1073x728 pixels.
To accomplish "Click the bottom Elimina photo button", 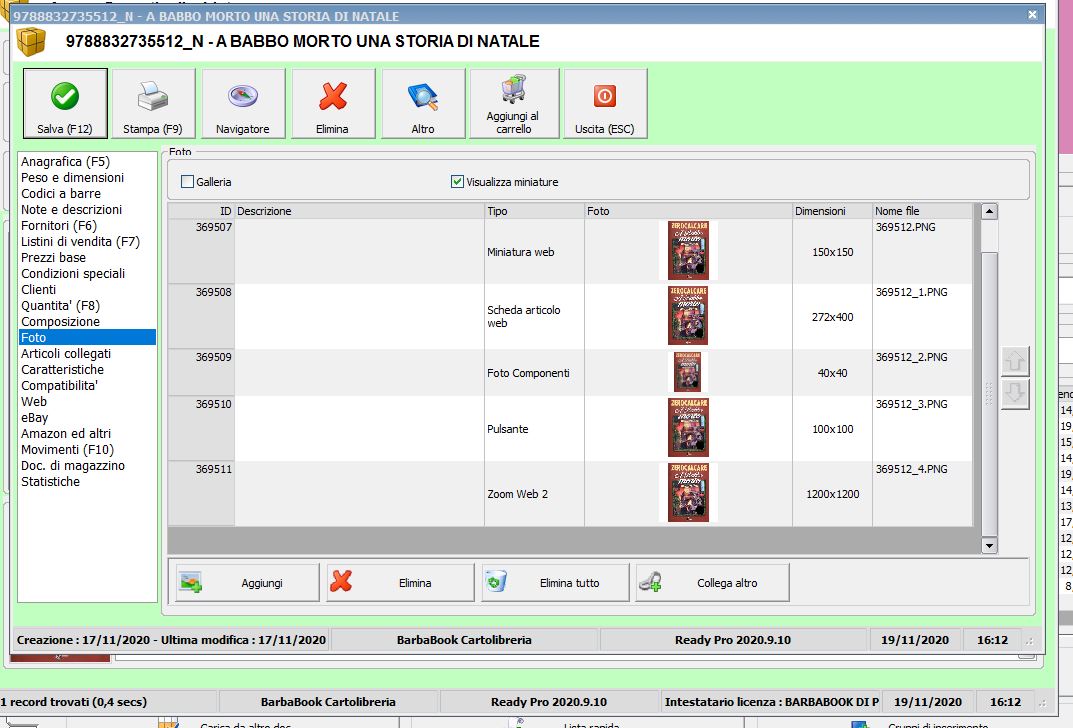I will (400, 583).
